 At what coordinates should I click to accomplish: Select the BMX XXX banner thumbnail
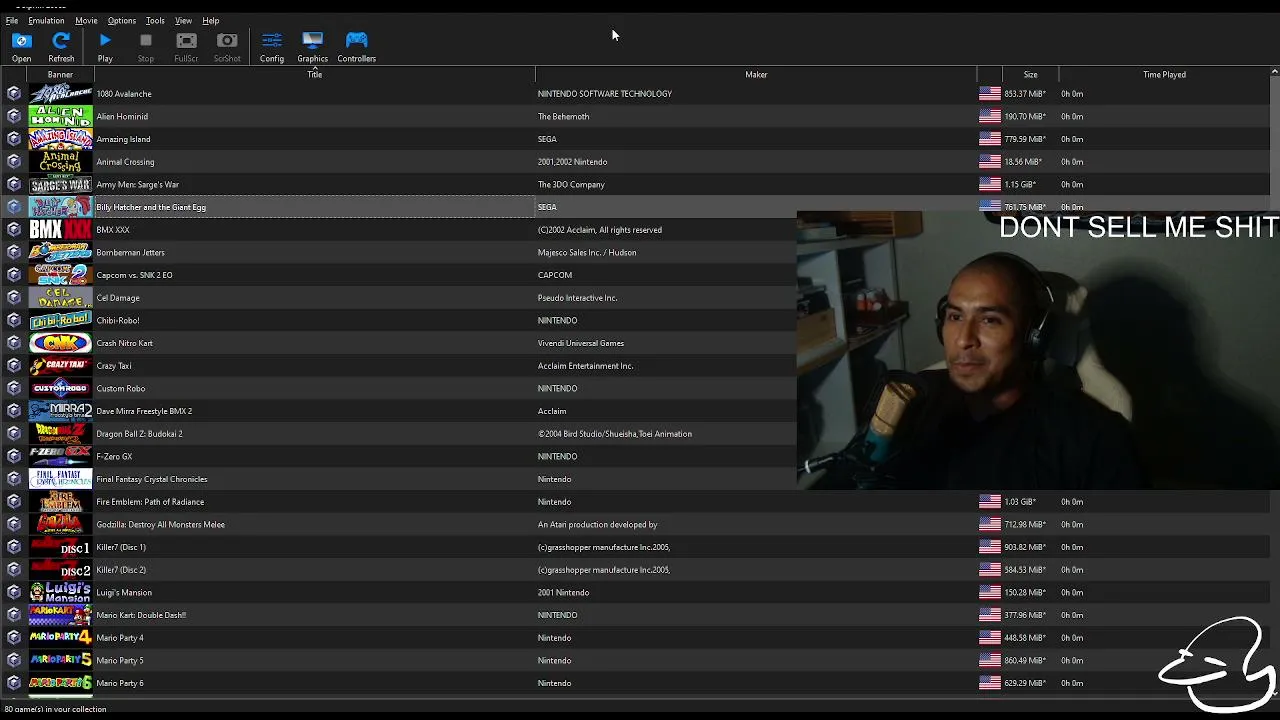(60, 230)
